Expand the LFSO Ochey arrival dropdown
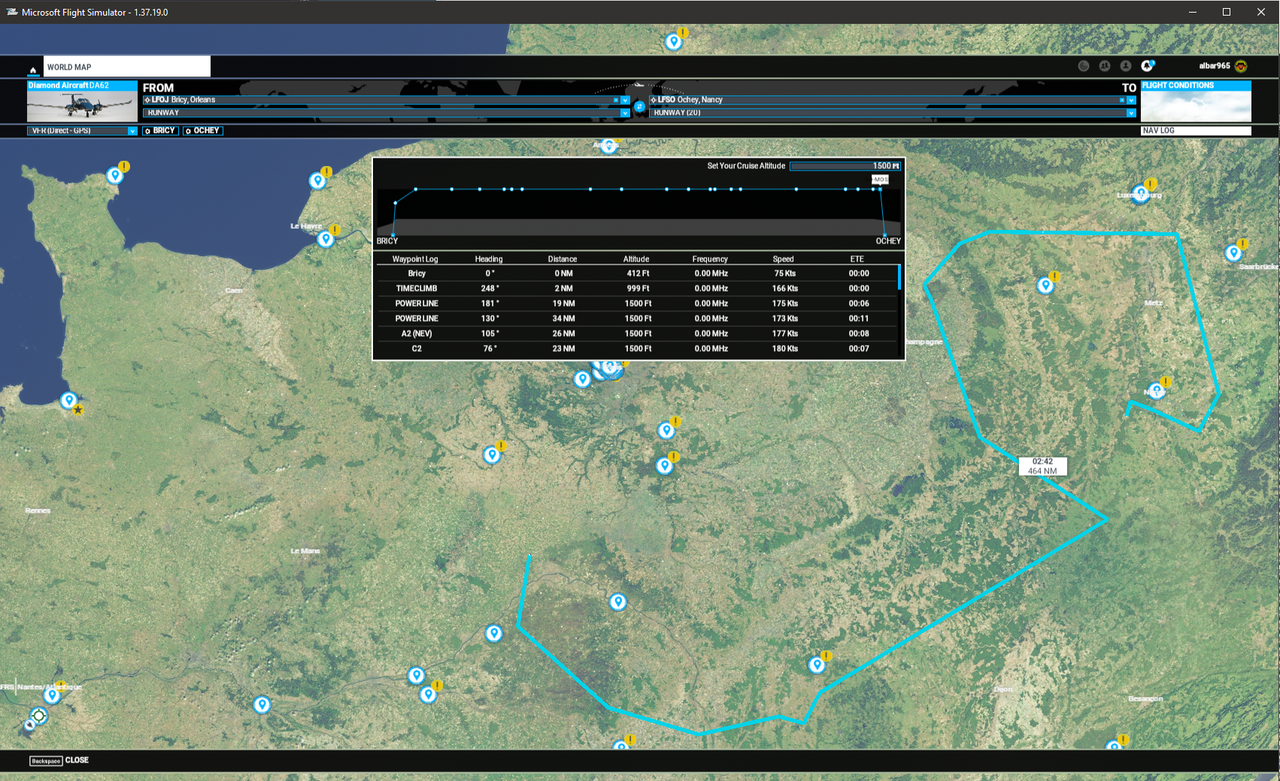 pyautogui.click(x=1131, y=100)
